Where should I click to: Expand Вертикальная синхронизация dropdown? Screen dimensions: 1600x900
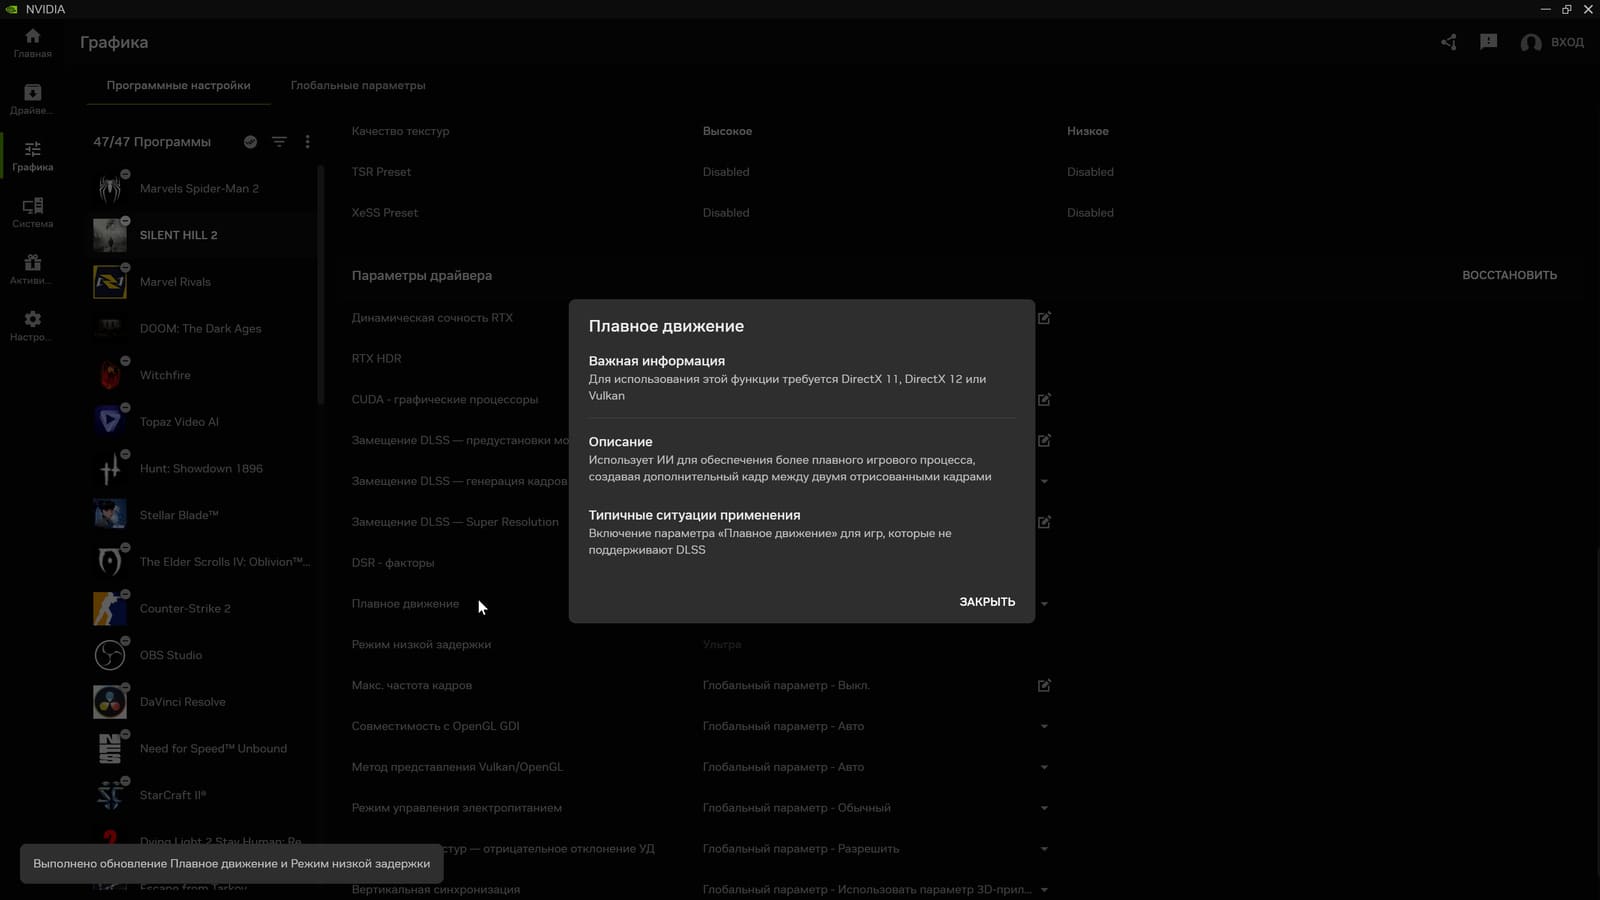[1044, 890]
